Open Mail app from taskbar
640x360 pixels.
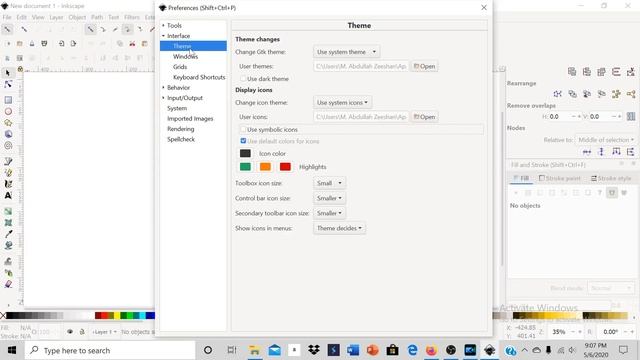[x=274, y=350]
